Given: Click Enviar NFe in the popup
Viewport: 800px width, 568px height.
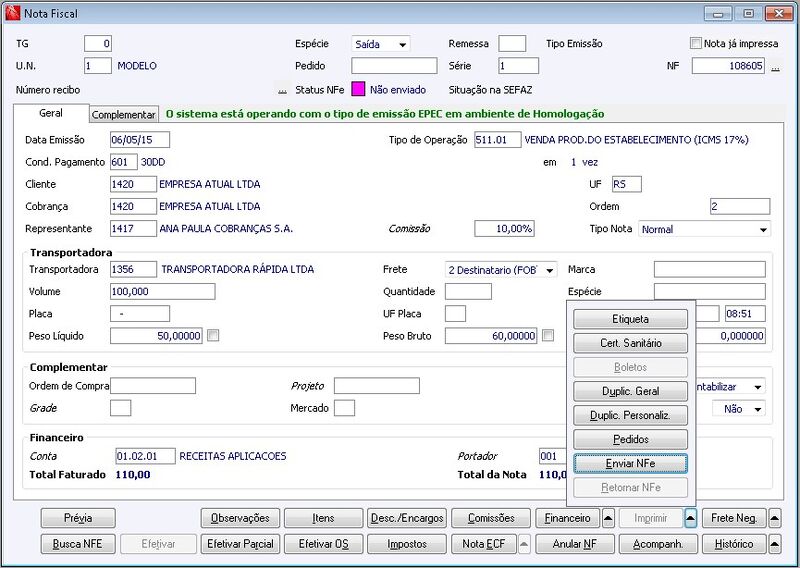Looking at the screenshot, I should coord(631,463).
